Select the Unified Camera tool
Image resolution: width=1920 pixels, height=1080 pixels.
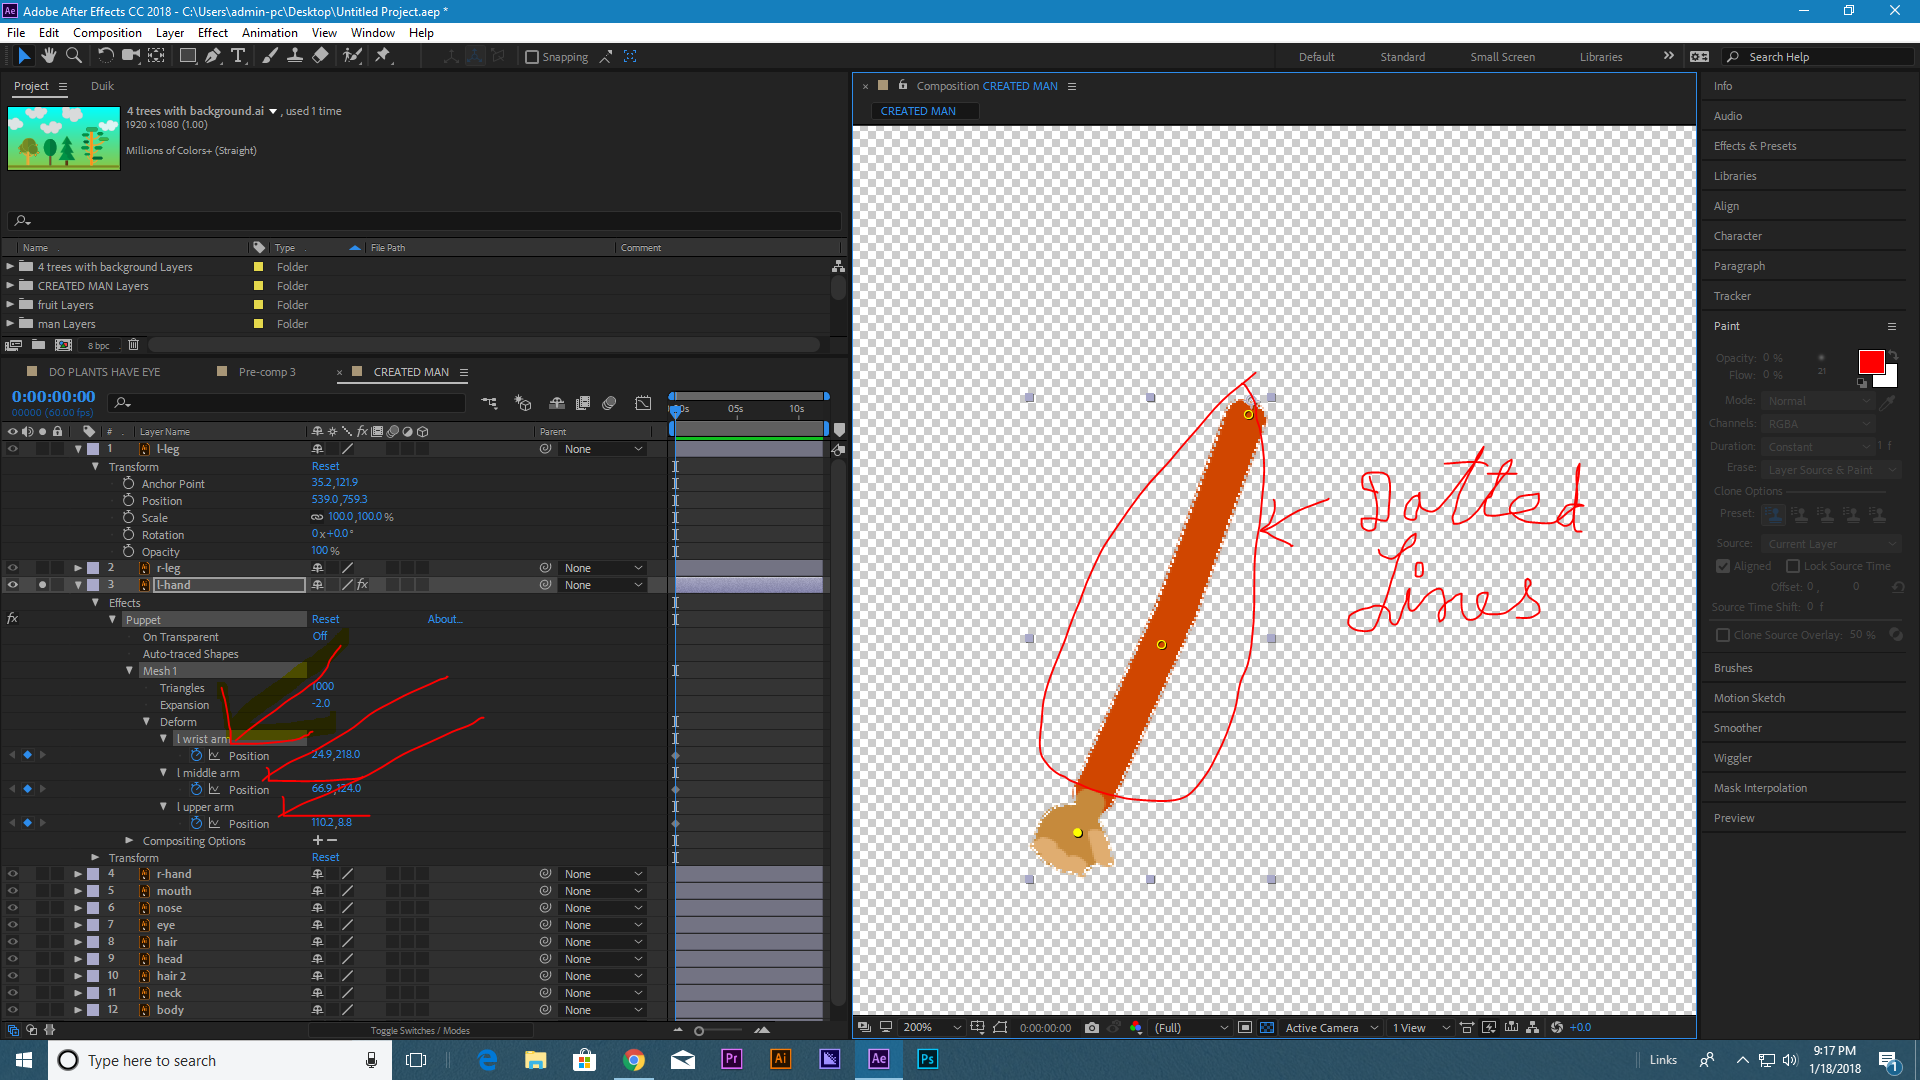pyautogui.click(x=130, y=56)
